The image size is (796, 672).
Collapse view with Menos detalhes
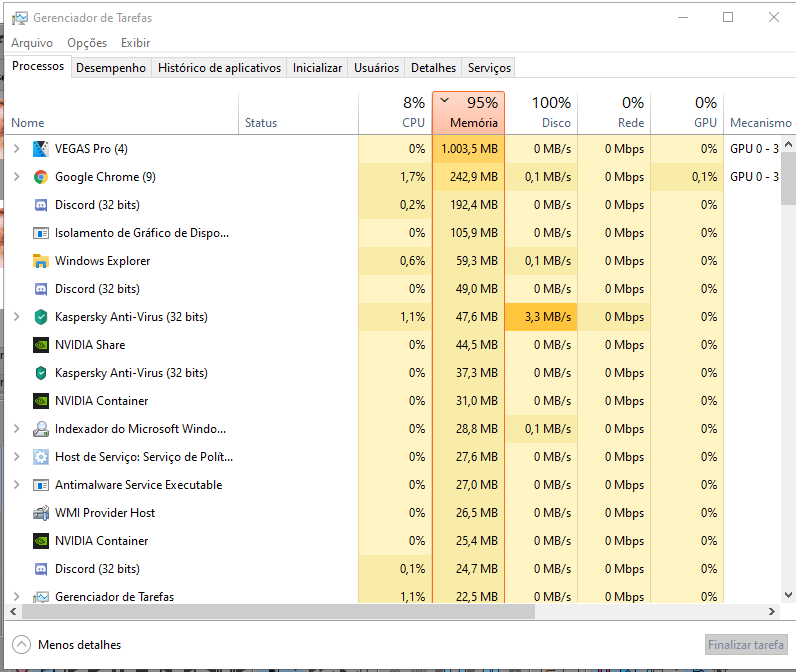pyautogui.click(x=67, y=645)
